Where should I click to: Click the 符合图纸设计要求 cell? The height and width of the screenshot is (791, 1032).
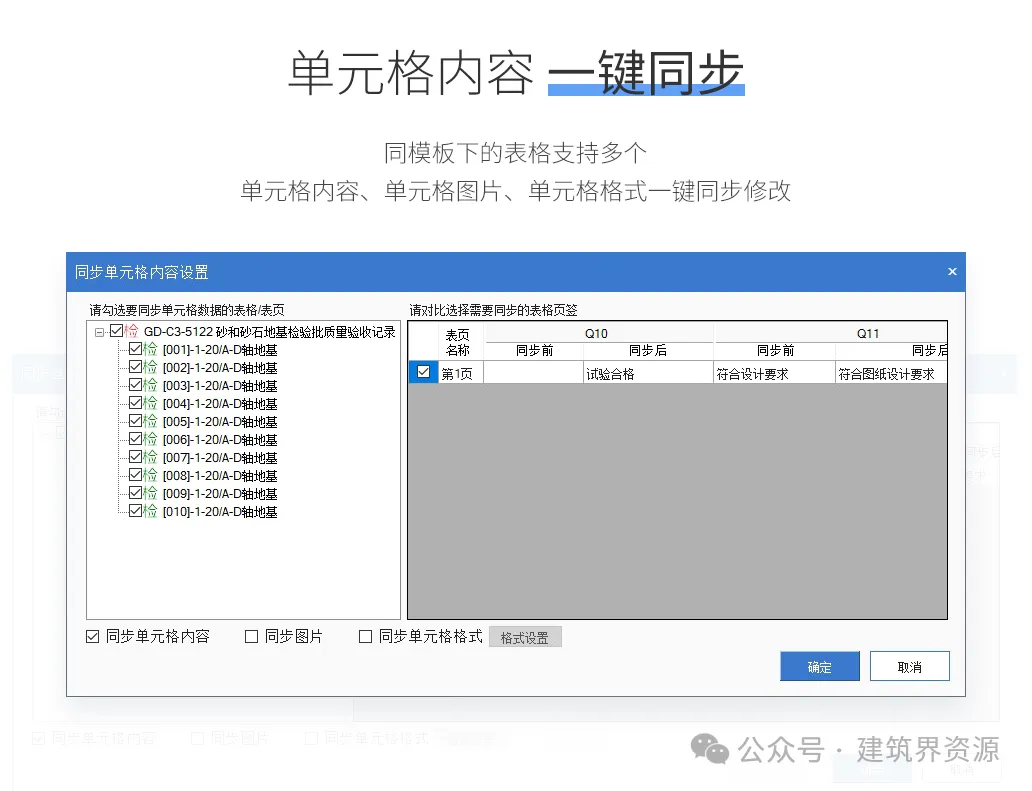point(891,373)
